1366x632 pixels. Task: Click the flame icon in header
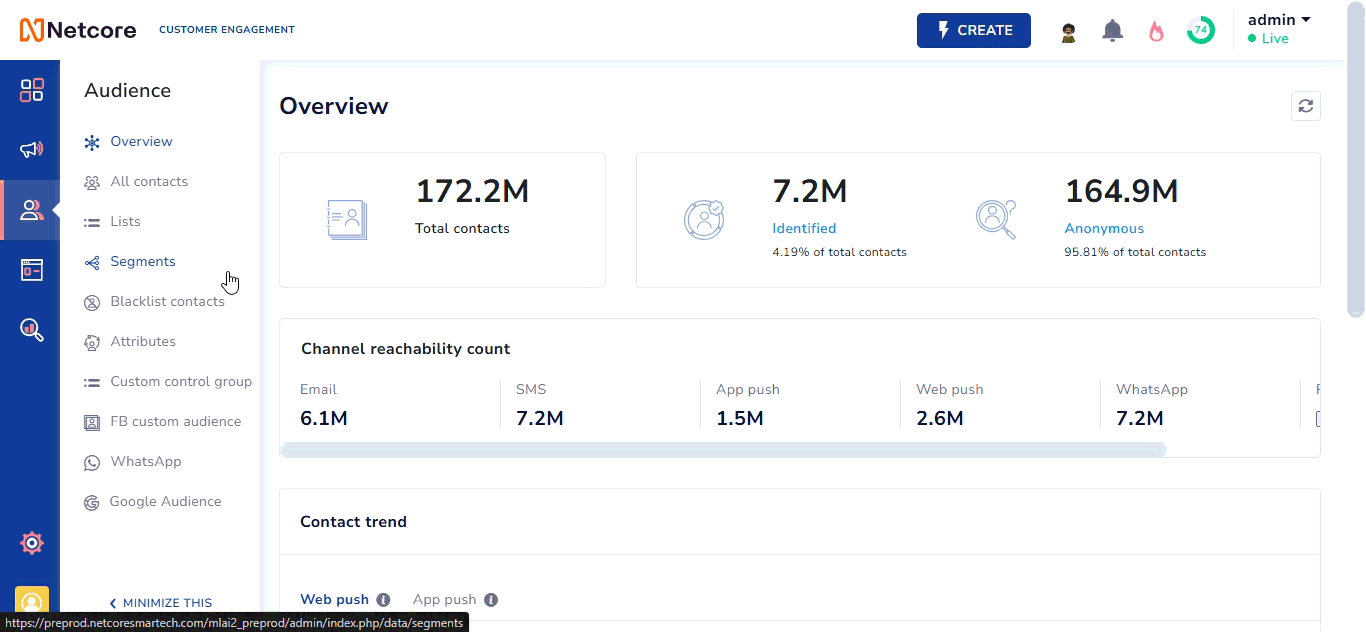pos(1156,31)
